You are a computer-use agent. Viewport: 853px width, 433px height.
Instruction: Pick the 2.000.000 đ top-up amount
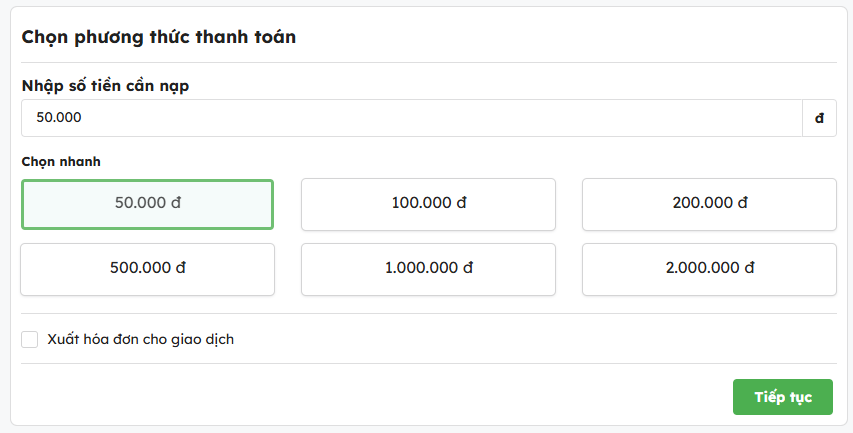coord(709,269)
